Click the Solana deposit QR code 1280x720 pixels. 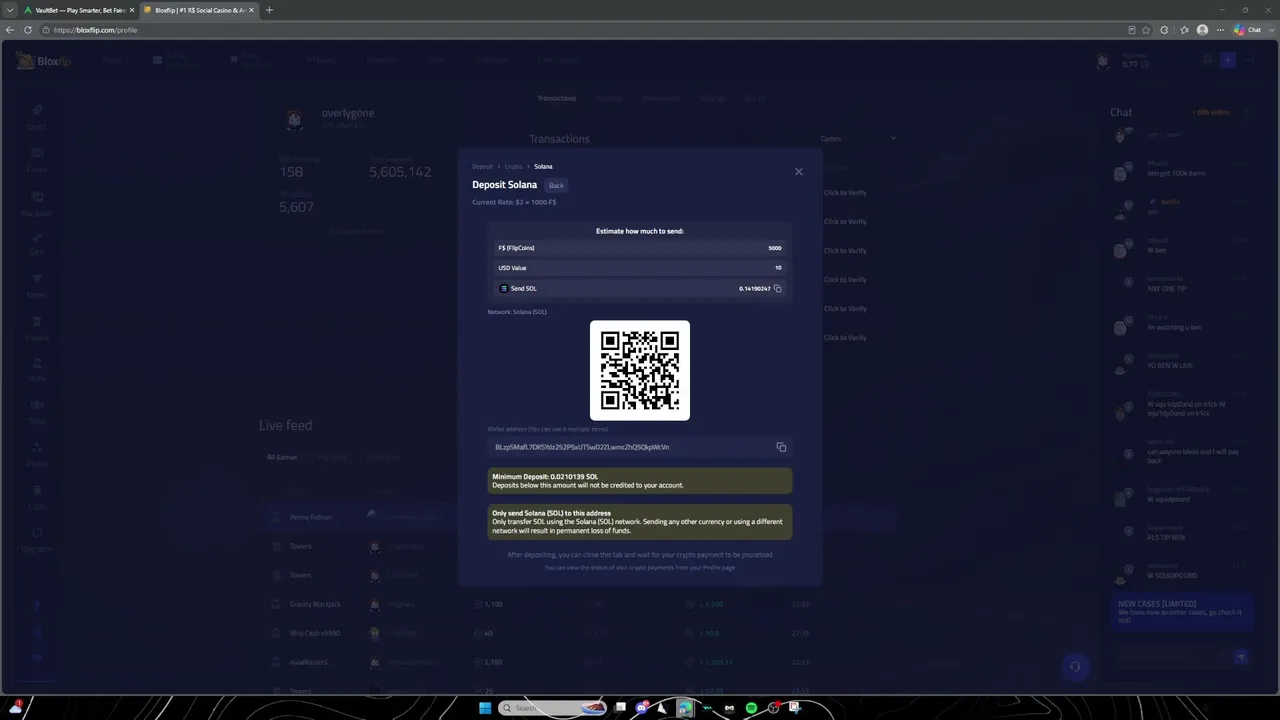click(640, 370)
